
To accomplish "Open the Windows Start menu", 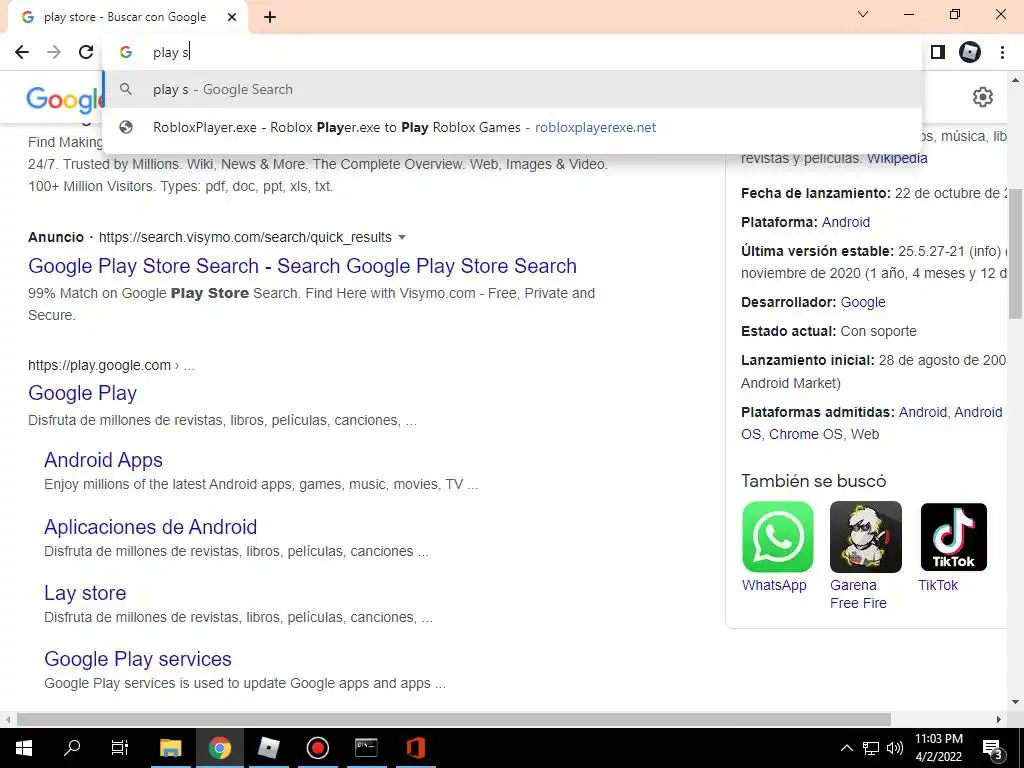I will (x=24, y=748).
